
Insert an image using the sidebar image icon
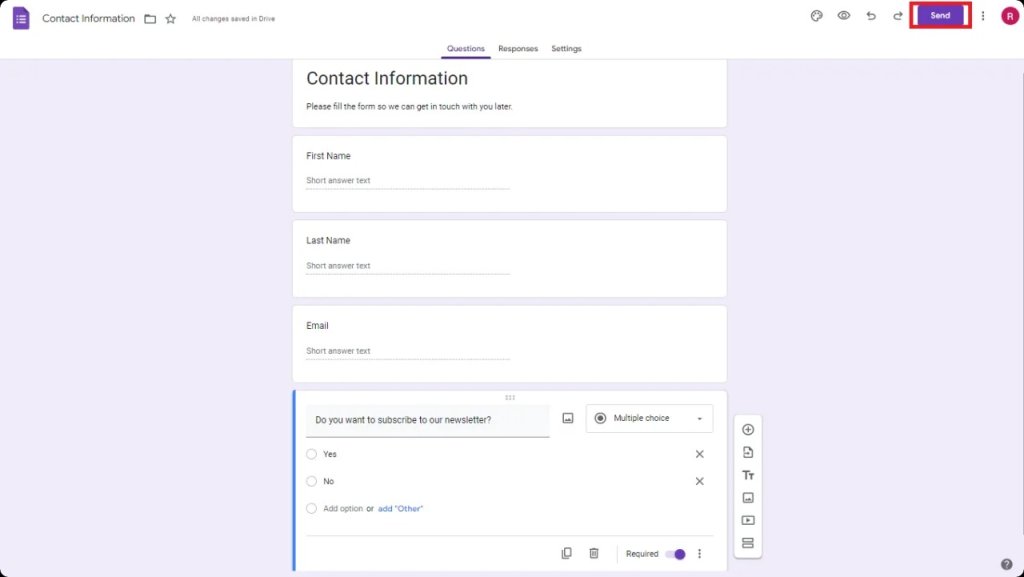click(747, 497)
